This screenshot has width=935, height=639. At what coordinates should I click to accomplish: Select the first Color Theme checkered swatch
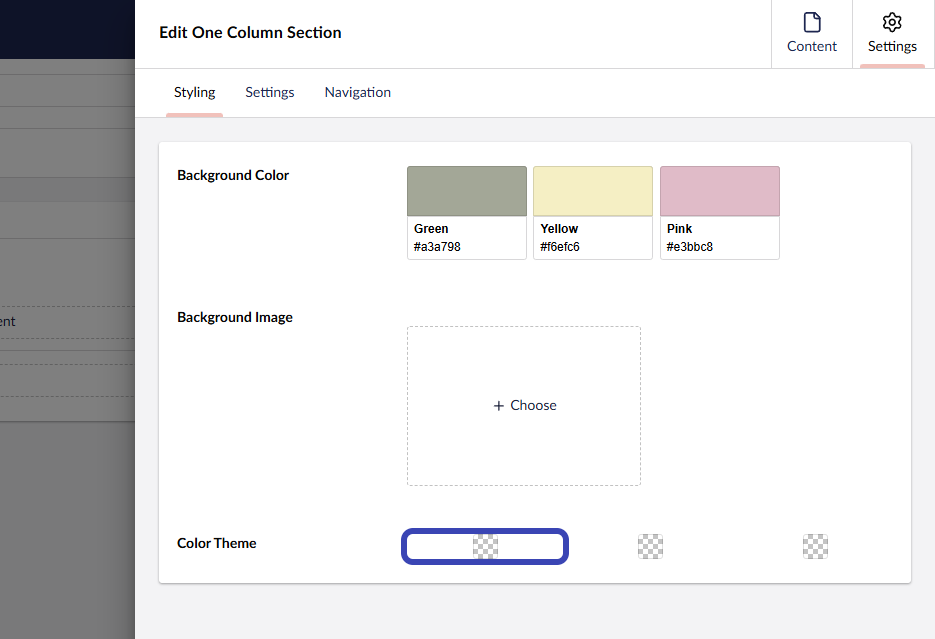485,546
